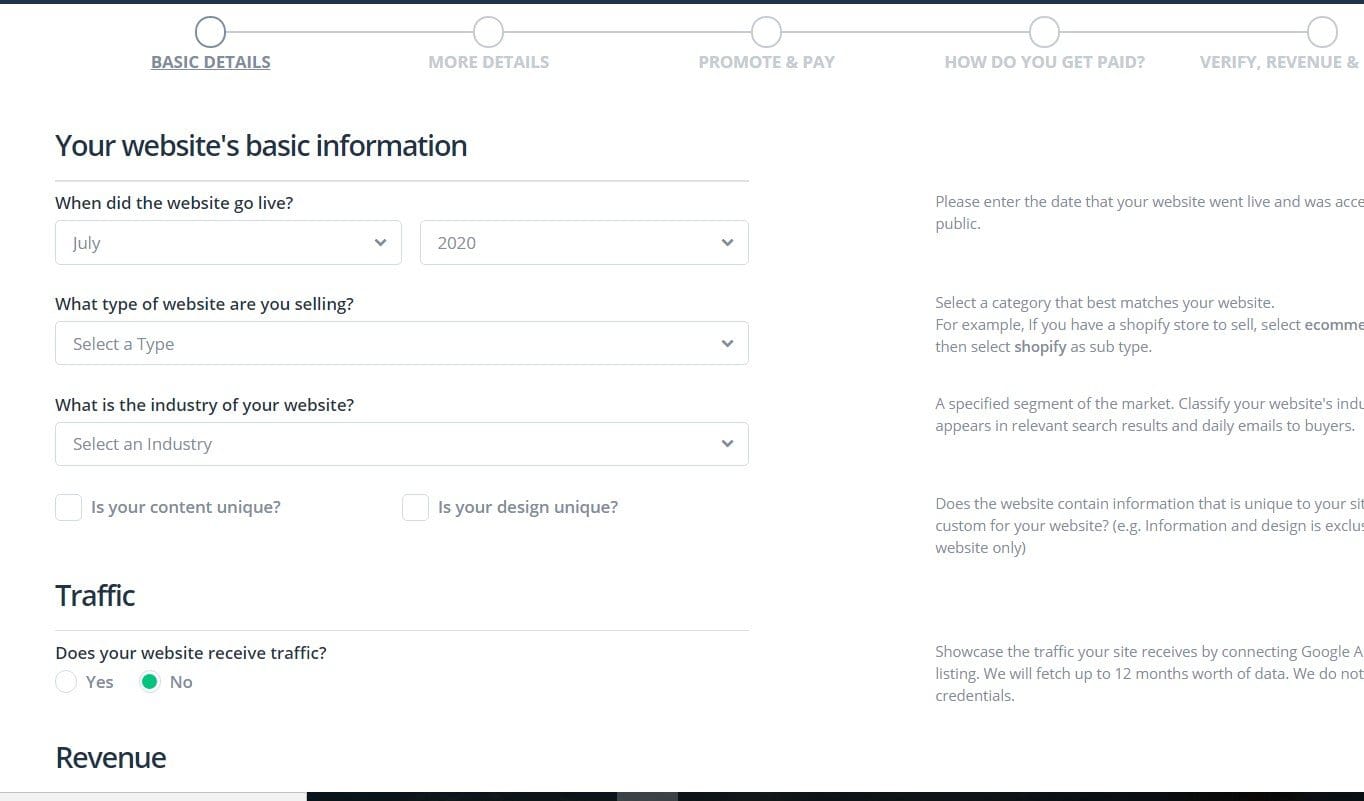Click the Verify, Revenue step circle
This screenshot has width=1364, height=801.
click(x=1322, y=32)
